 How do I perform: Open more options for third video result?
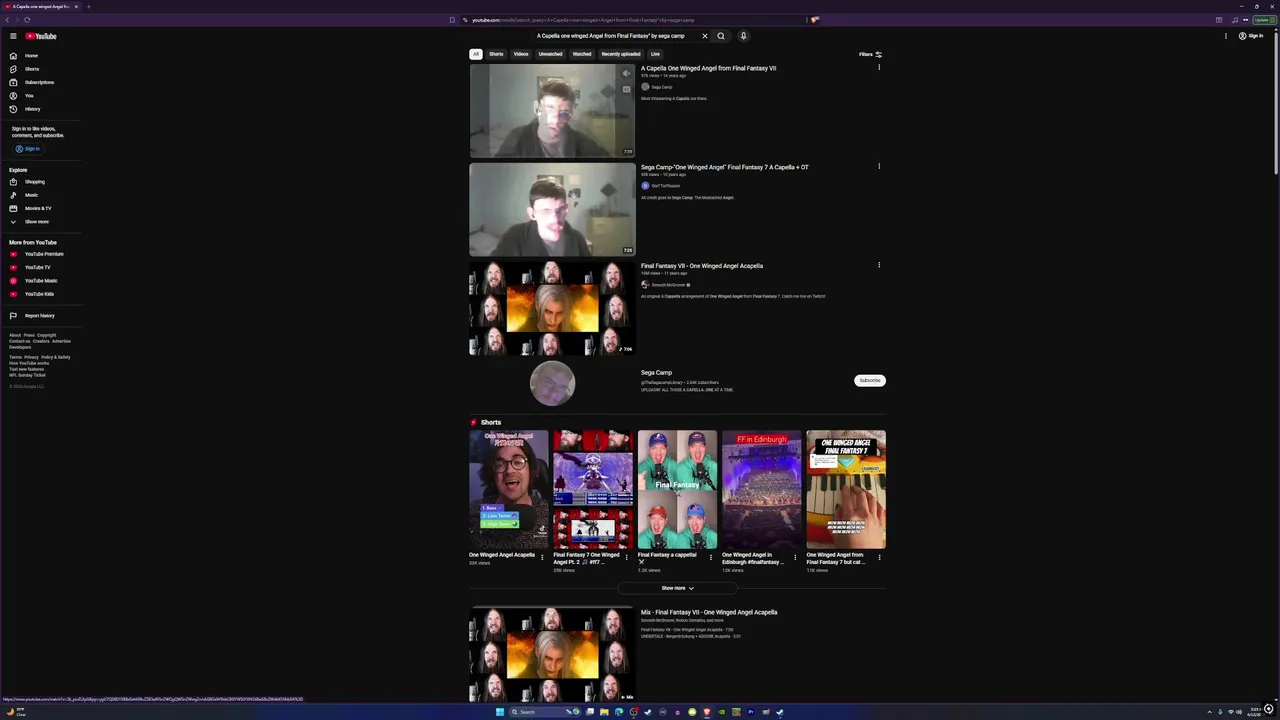coord(879,265)
